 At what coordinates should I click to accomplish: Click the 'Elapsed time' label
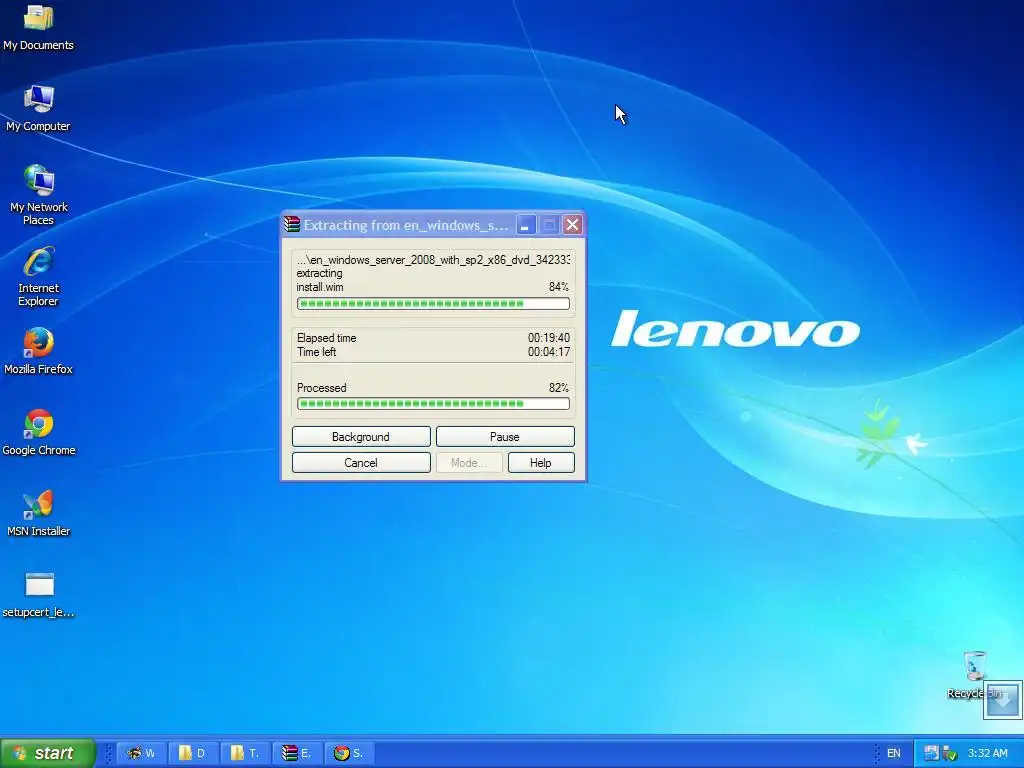tap(327, 338)
